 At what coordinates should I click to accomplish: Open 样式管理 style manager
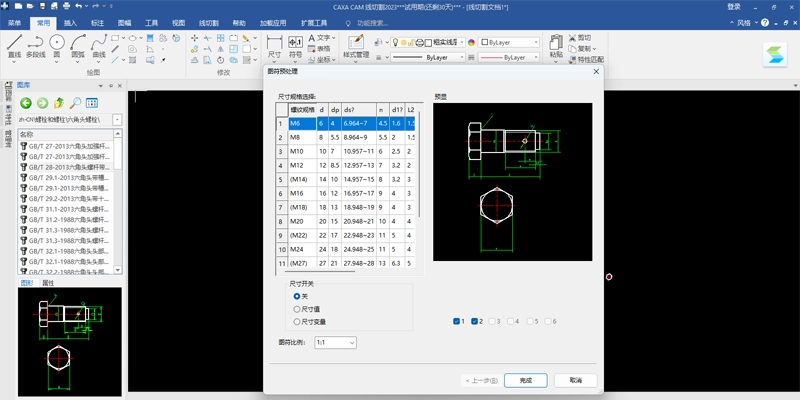tap(356, 46)
